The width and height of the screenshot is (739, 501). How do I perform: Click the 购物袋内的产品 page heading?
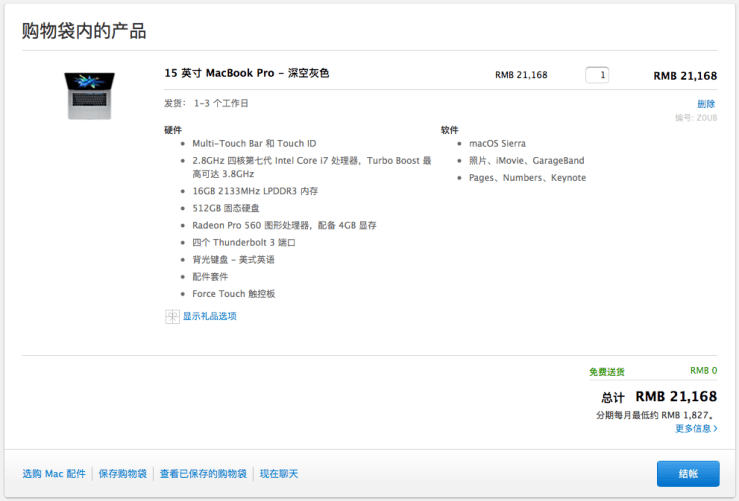point(84,31)
